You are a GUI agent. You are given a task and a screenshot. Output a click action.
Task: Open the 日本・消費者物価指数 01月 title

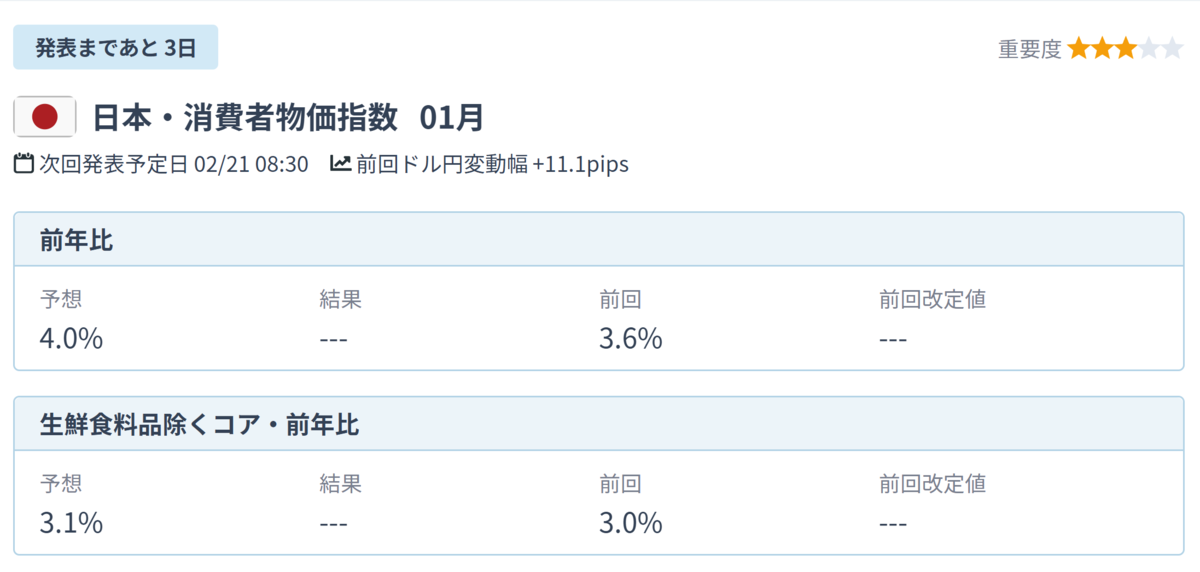point(288,118)
